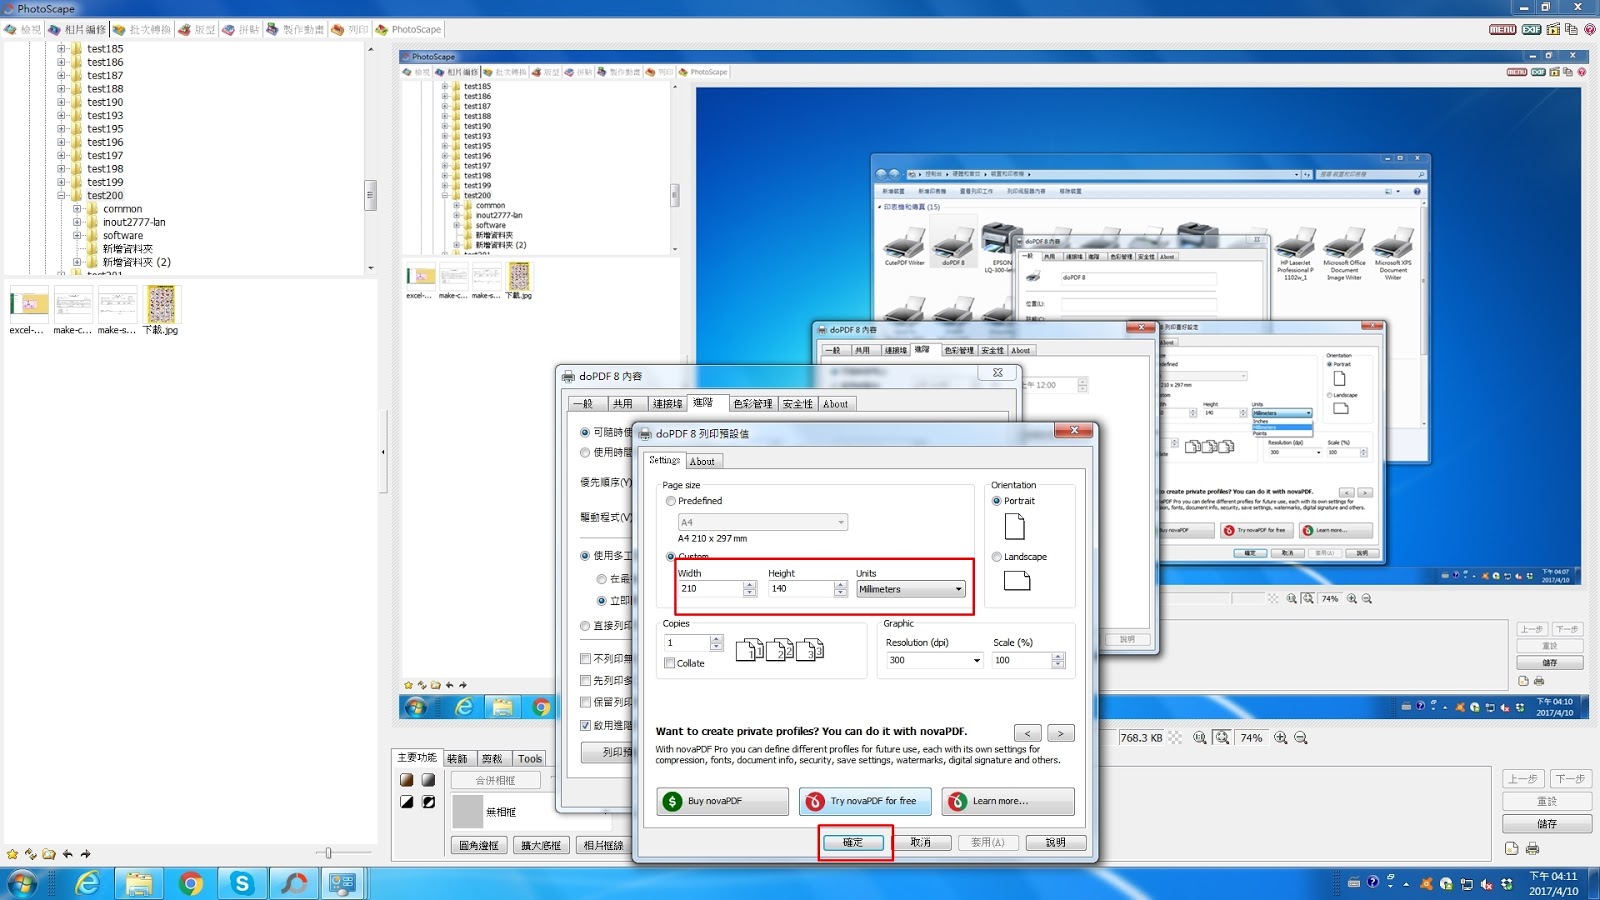Viewport: 1600px width, 900px height.
Task: Go forward with the right arrow below the main thumbnails
Action: 85,854
